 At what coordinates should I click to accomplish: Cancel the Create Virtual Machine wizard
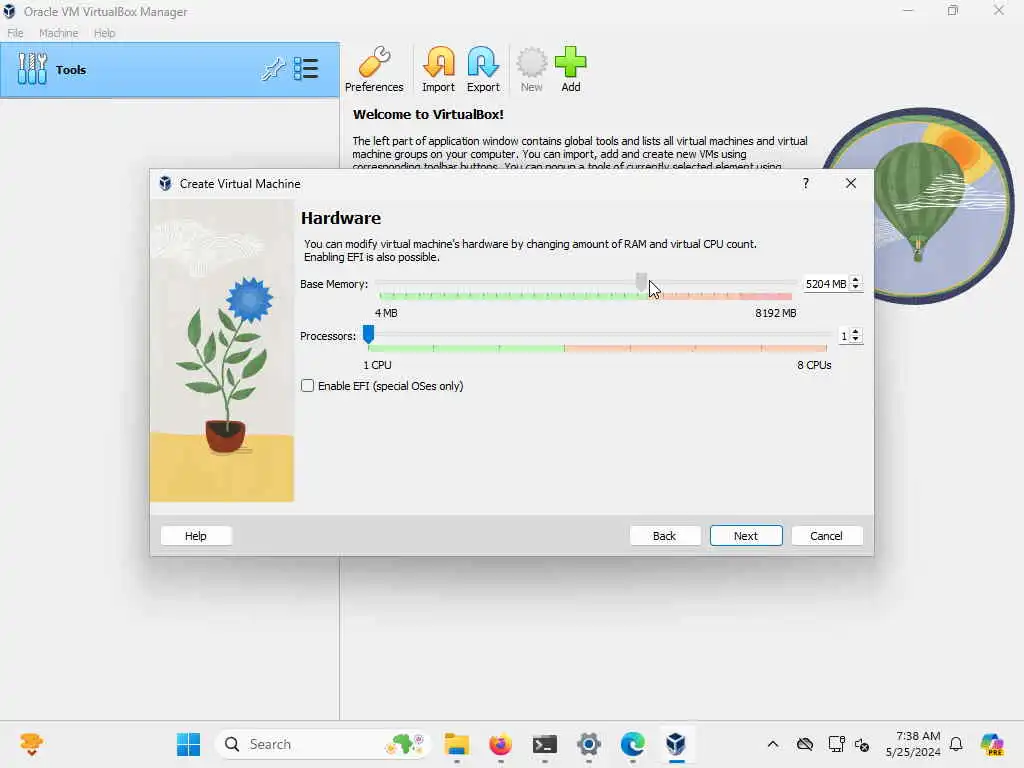pos(827,536)
